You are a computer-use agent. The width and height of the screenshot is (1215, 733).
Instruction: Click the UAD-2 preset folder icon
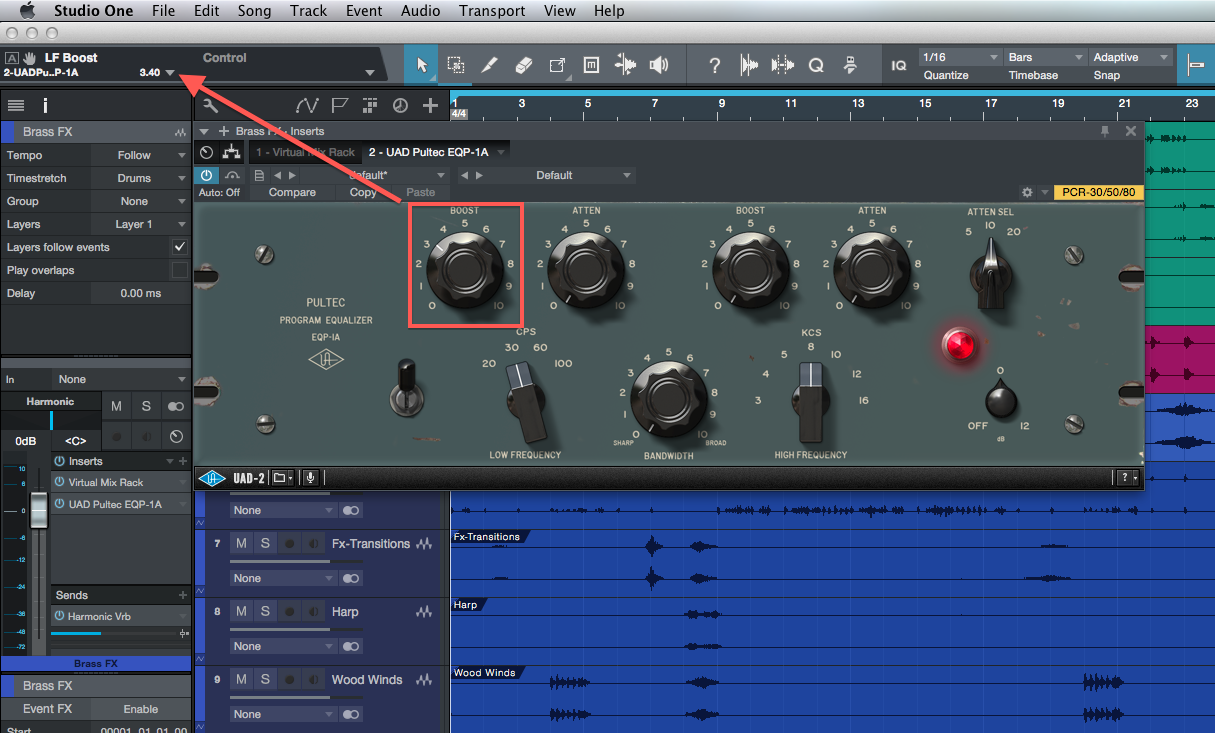coord(283,478)
